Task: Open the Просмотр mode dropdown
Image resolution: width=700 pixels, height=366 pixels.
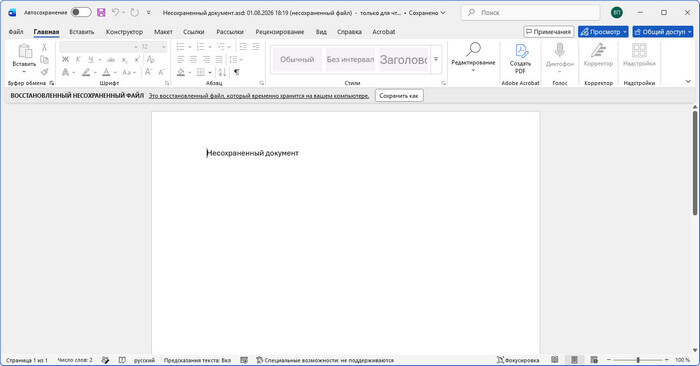Action: click(x=603, y=32)
